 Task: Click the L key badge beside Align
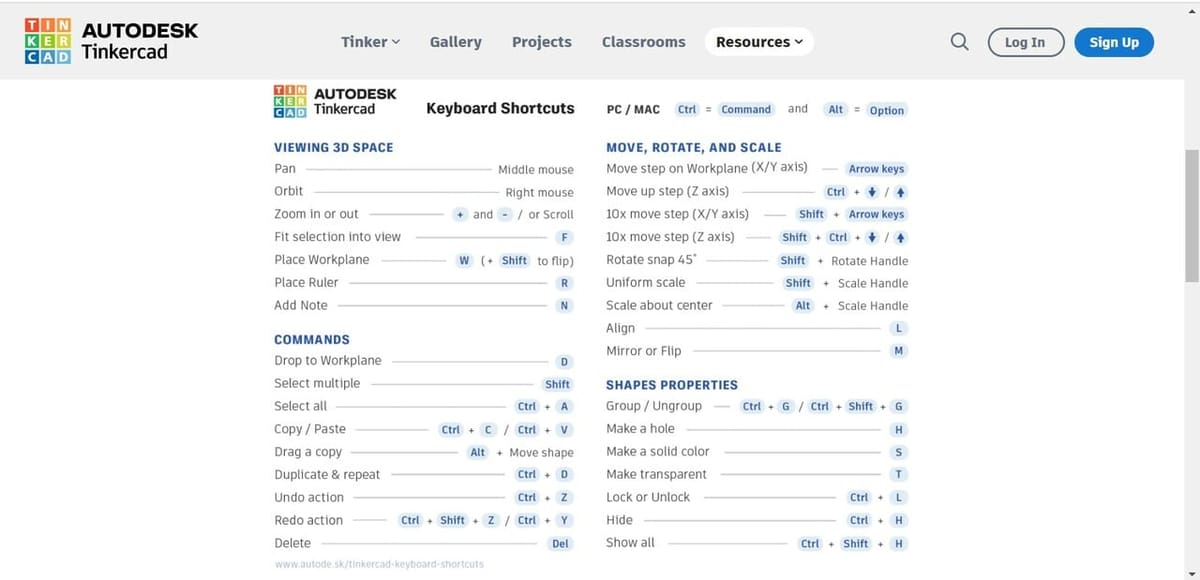899,328
